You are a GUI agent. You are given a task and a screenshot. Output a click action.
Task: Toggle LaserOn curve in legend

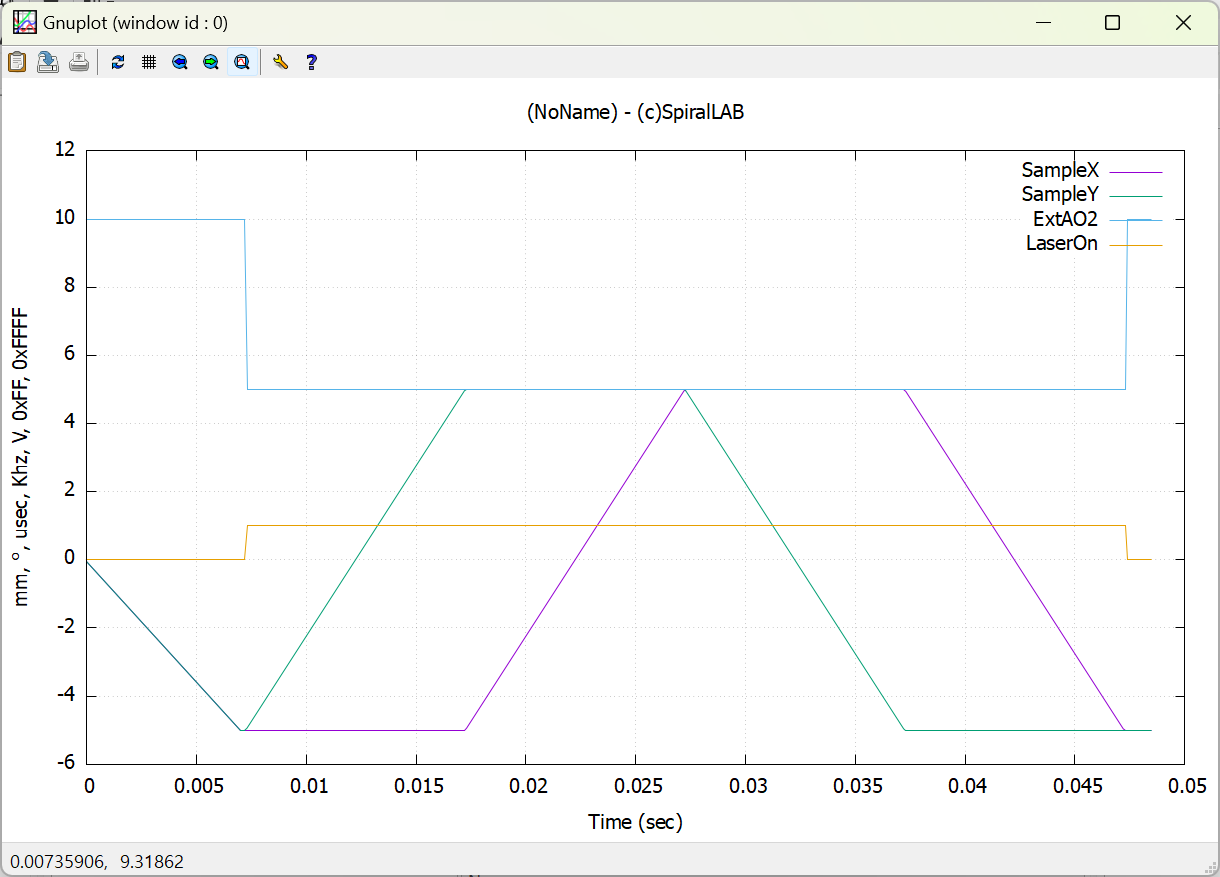pos(1062,243)
